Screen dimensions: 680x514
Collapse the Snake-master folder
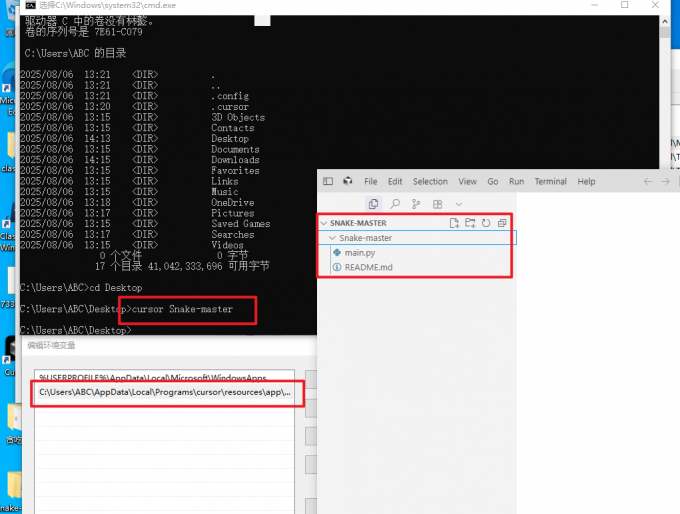(333, 238)
